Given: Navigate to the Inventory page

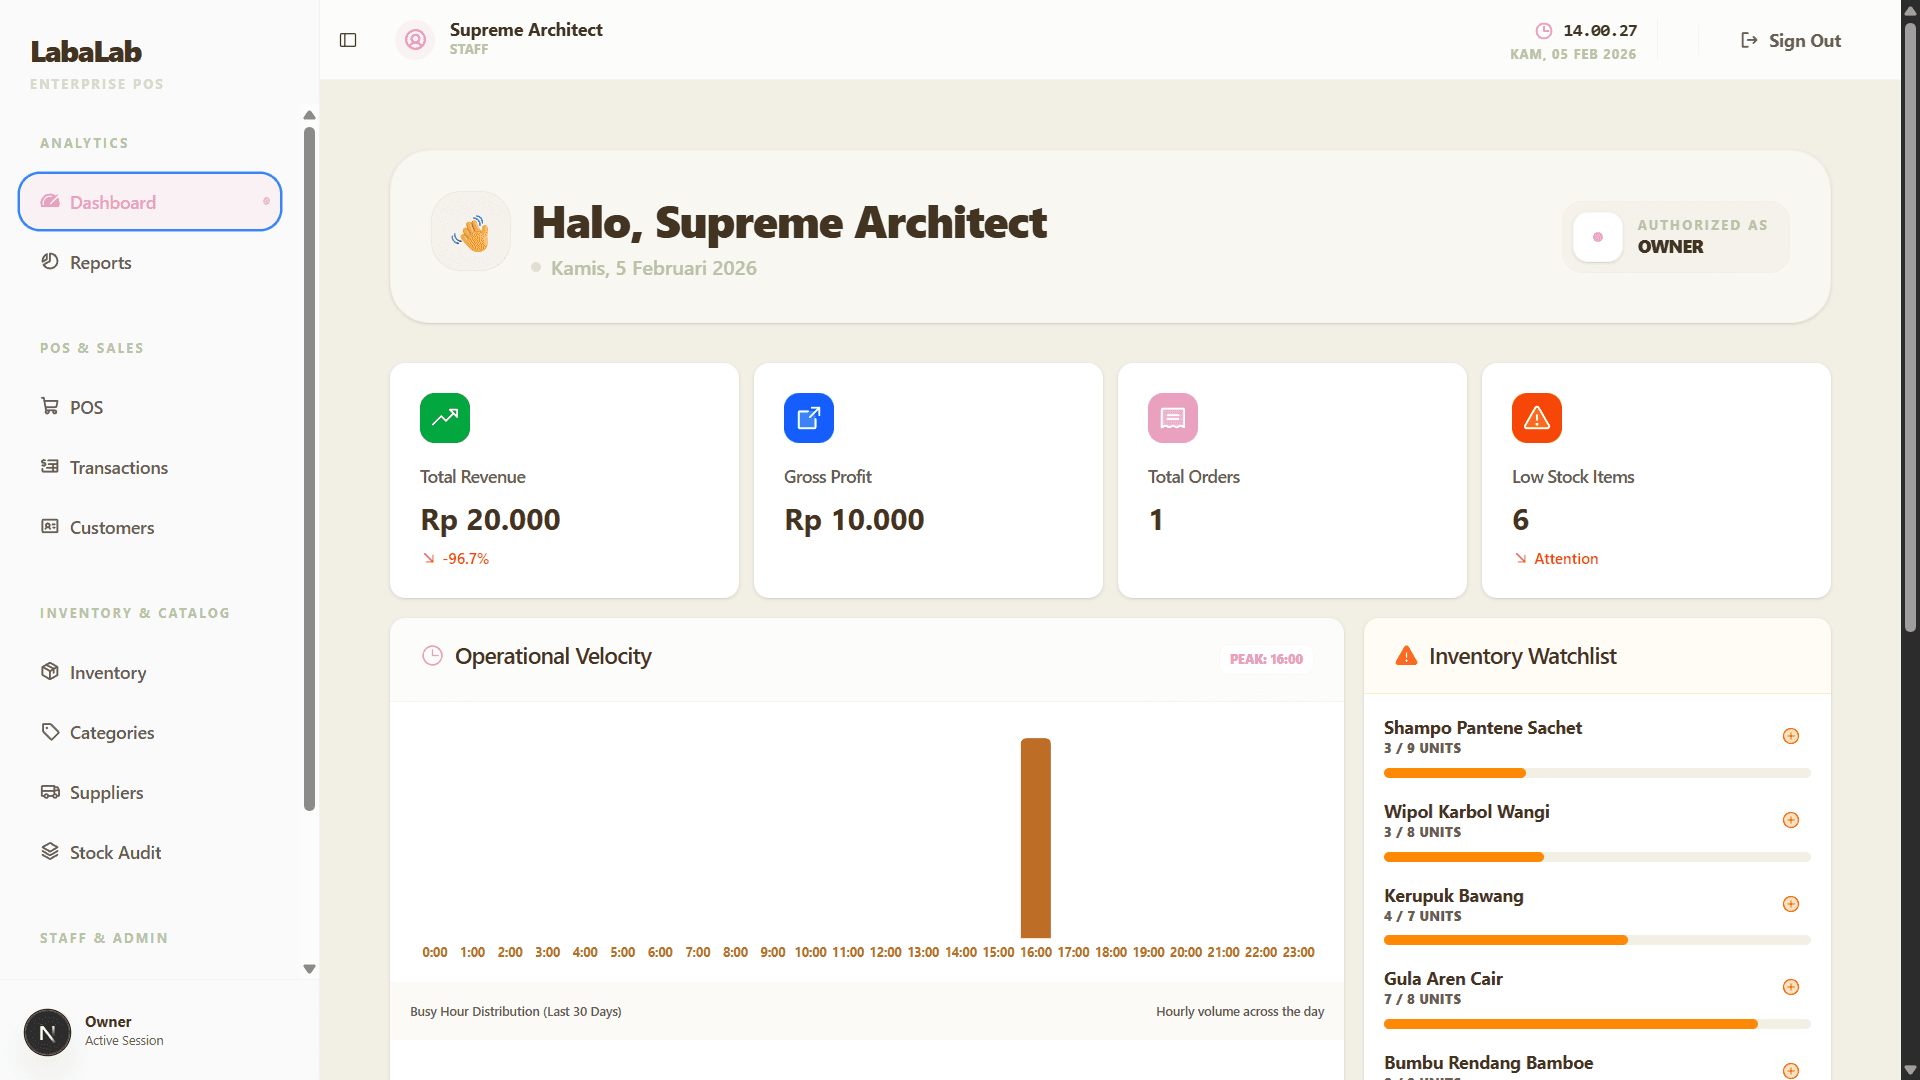Looking at the screenshot, I should point(150,672).
